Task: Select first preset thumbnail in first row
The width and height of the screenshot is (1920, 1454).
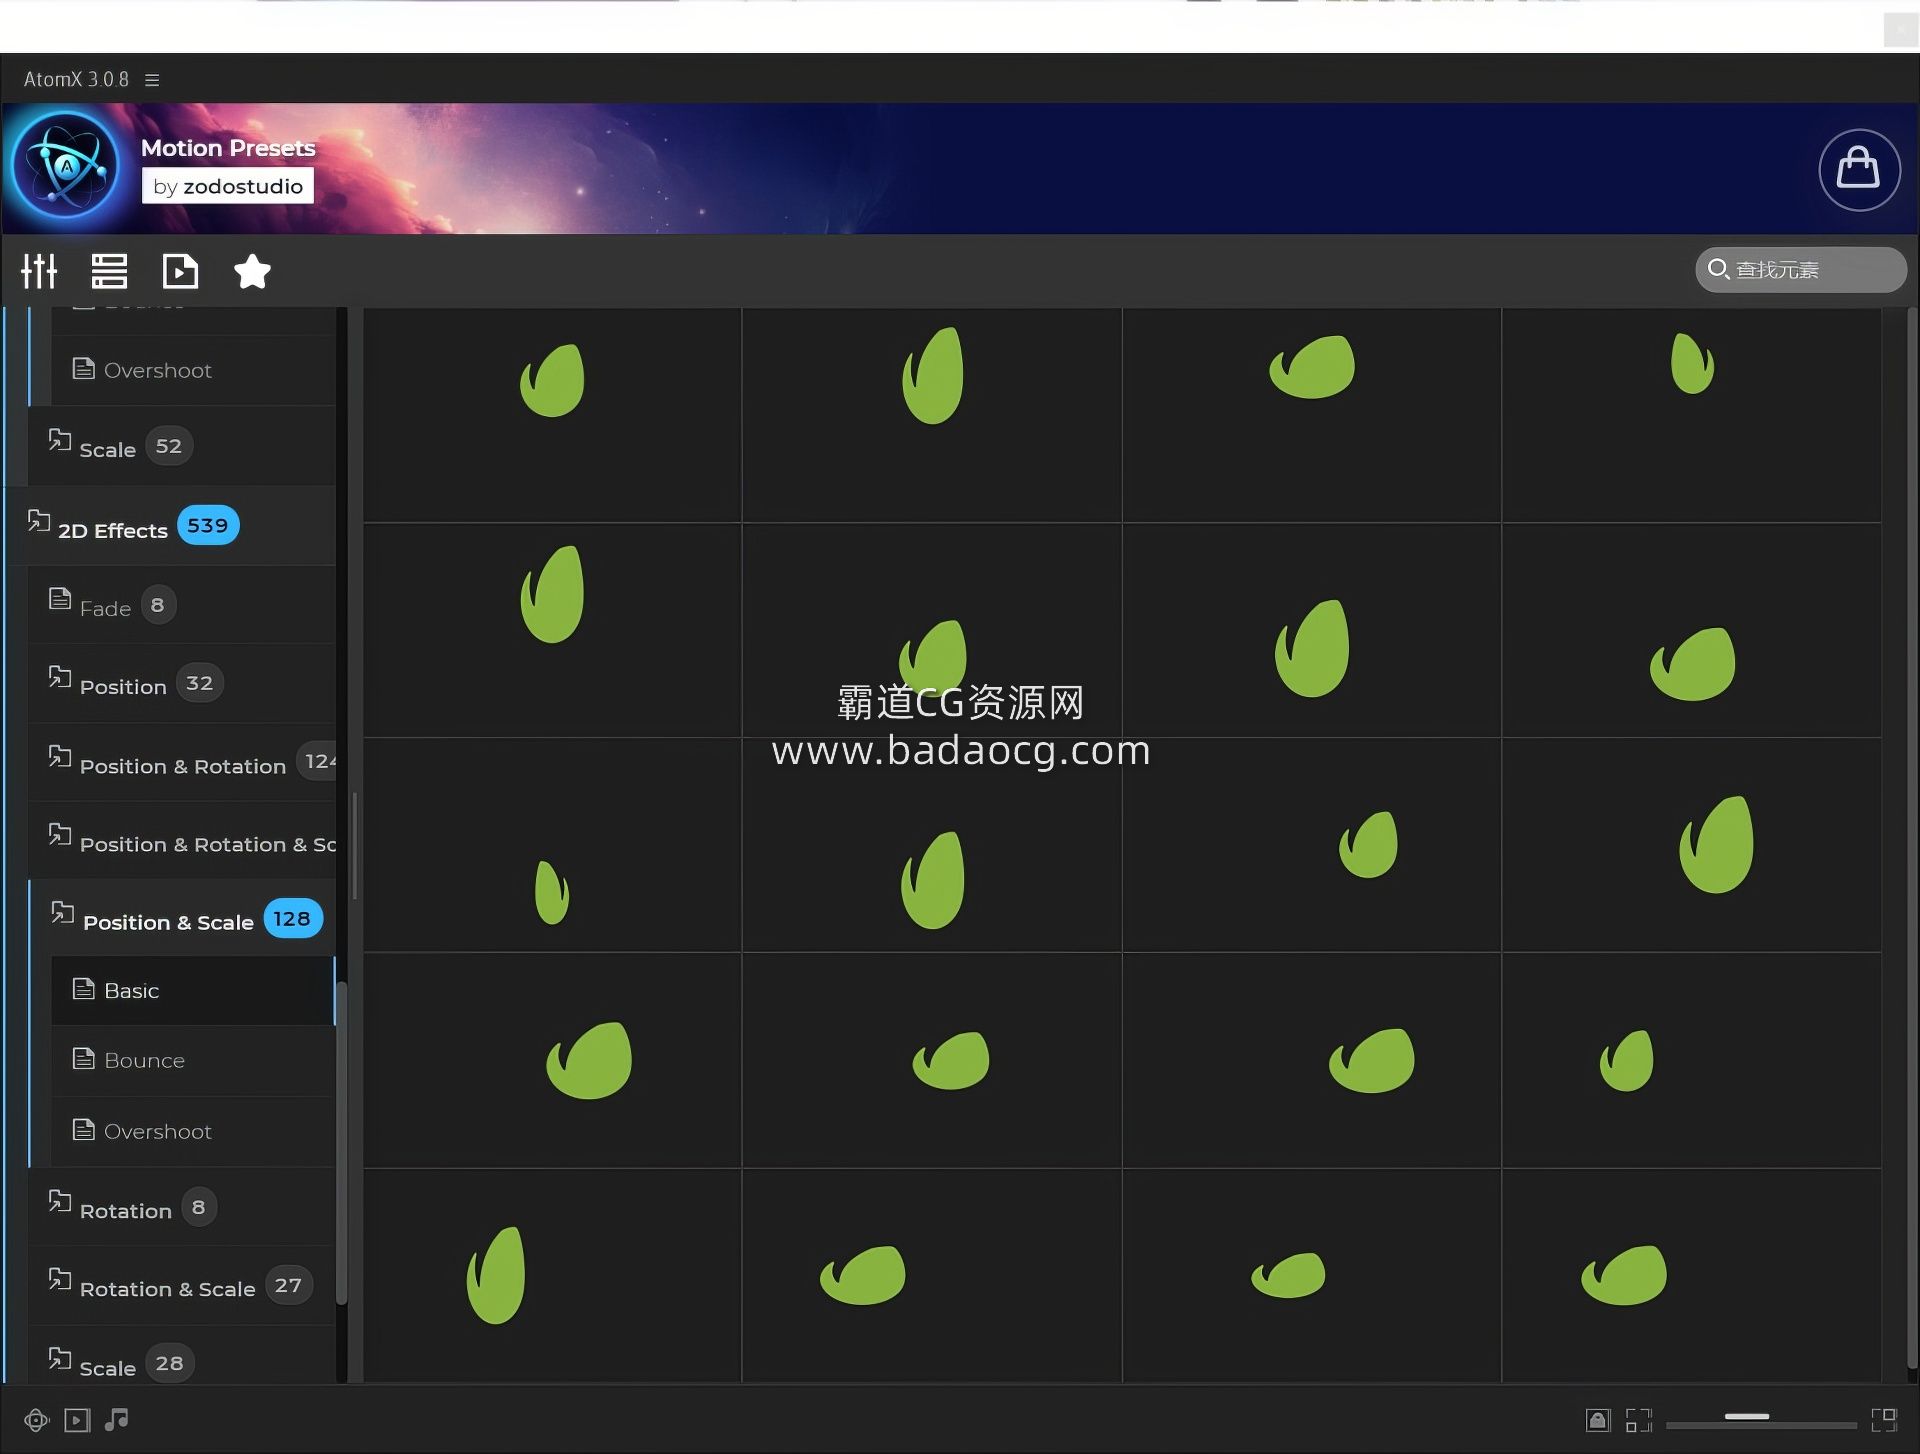Action: pos(552,415)
